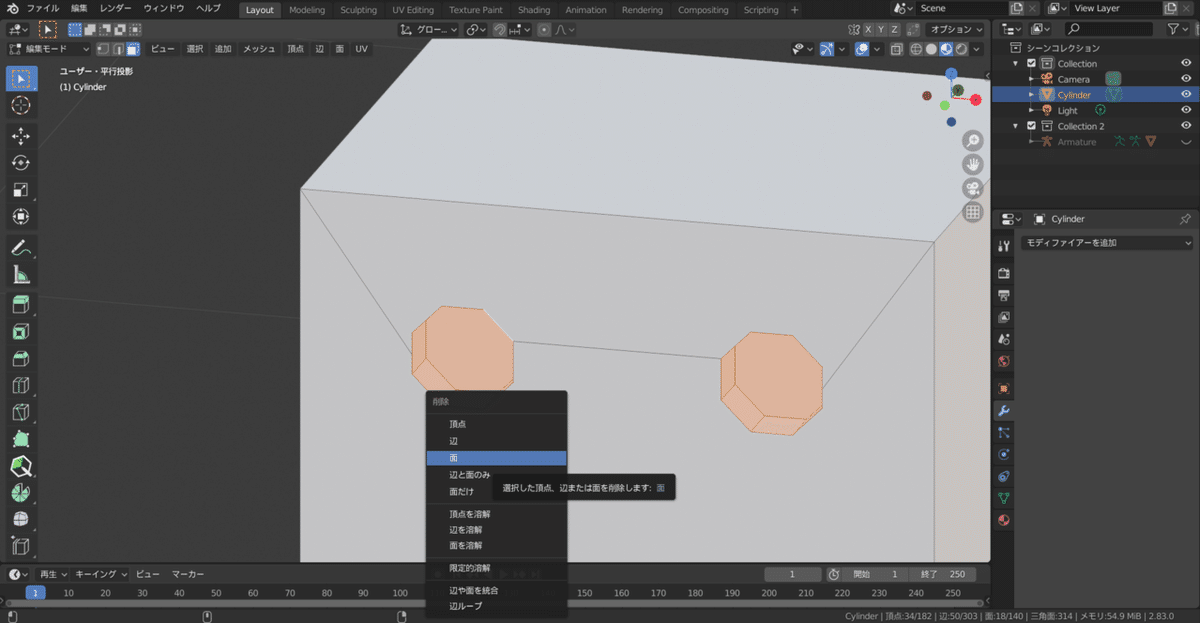Click the UV header menu
Screen dimensions: 1200x623
pyautogui.click(x=361, y=49)
